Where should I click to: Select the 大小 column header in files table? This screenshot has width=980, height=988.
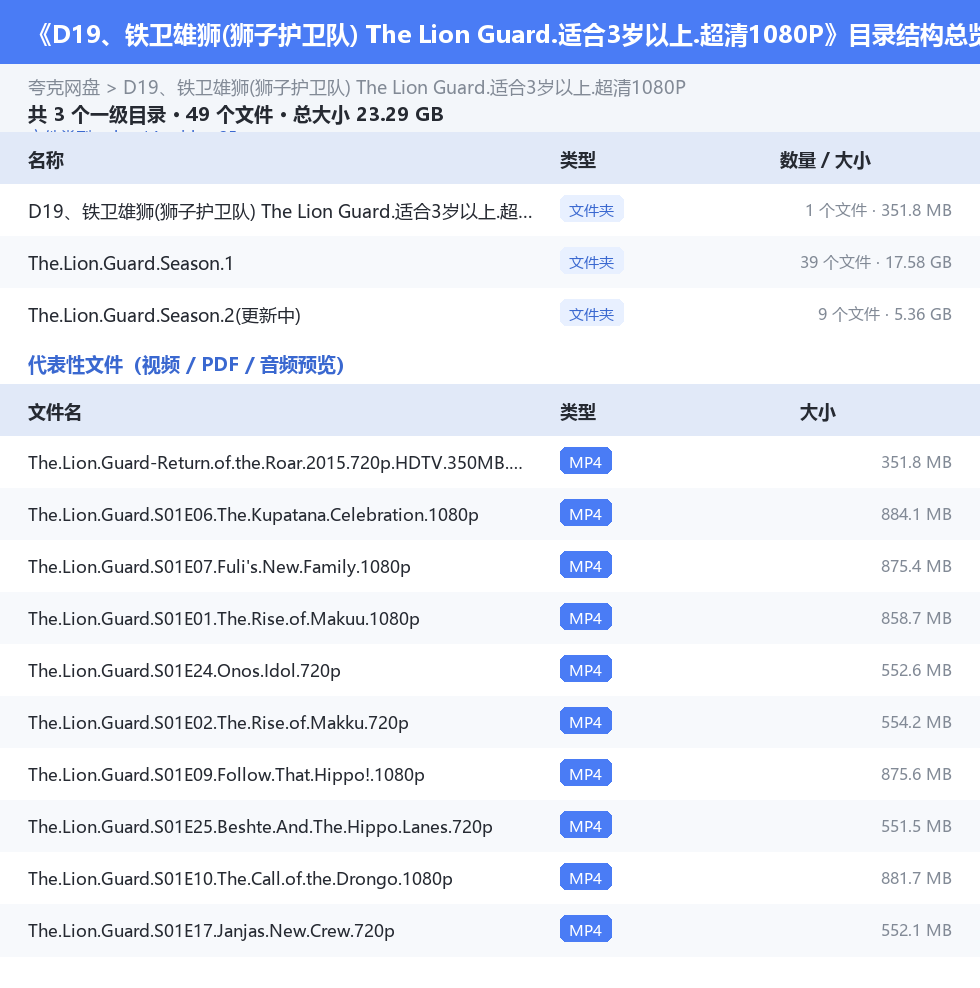(817, 412)
